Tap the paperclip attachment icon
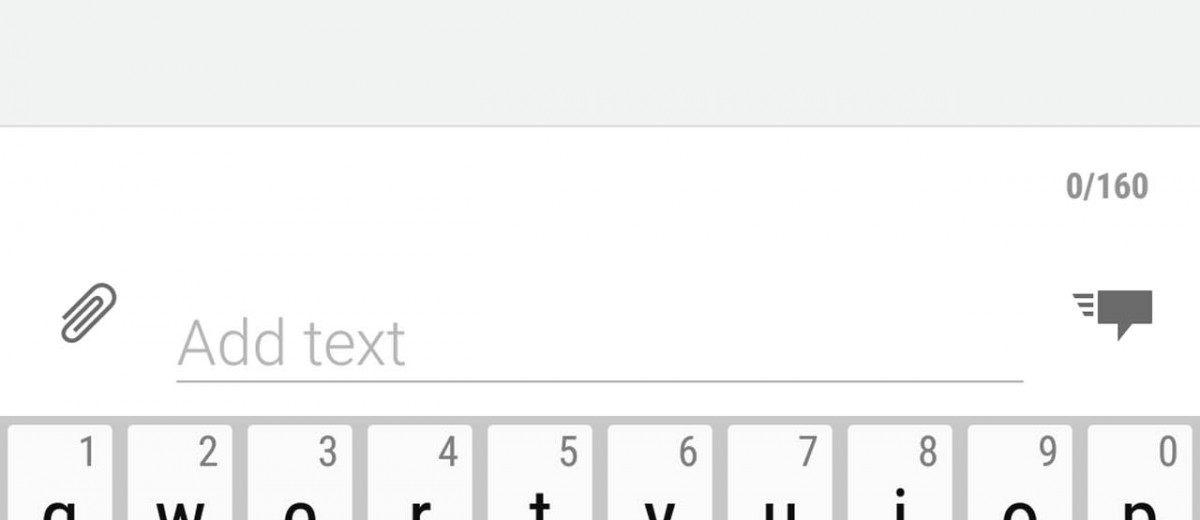This screenshot has height=520, width=1200. click(88, 313)
